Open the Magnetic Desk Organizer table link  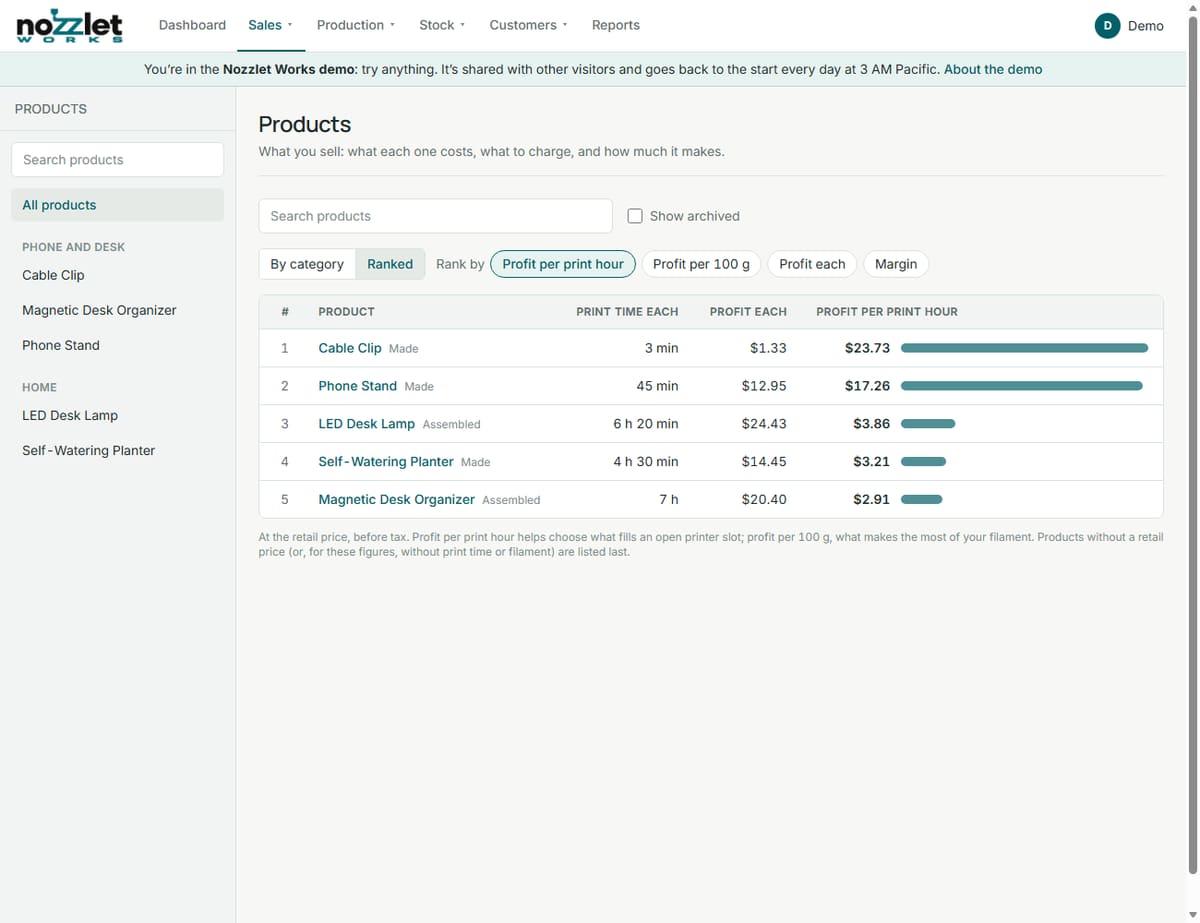396,499
